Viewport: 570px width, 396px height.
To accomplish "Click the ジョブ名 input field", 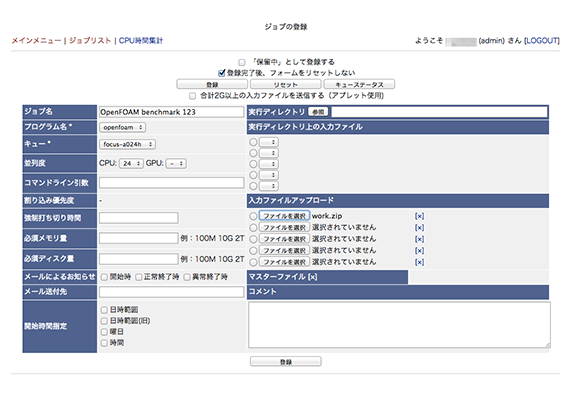I will point(172,112).
